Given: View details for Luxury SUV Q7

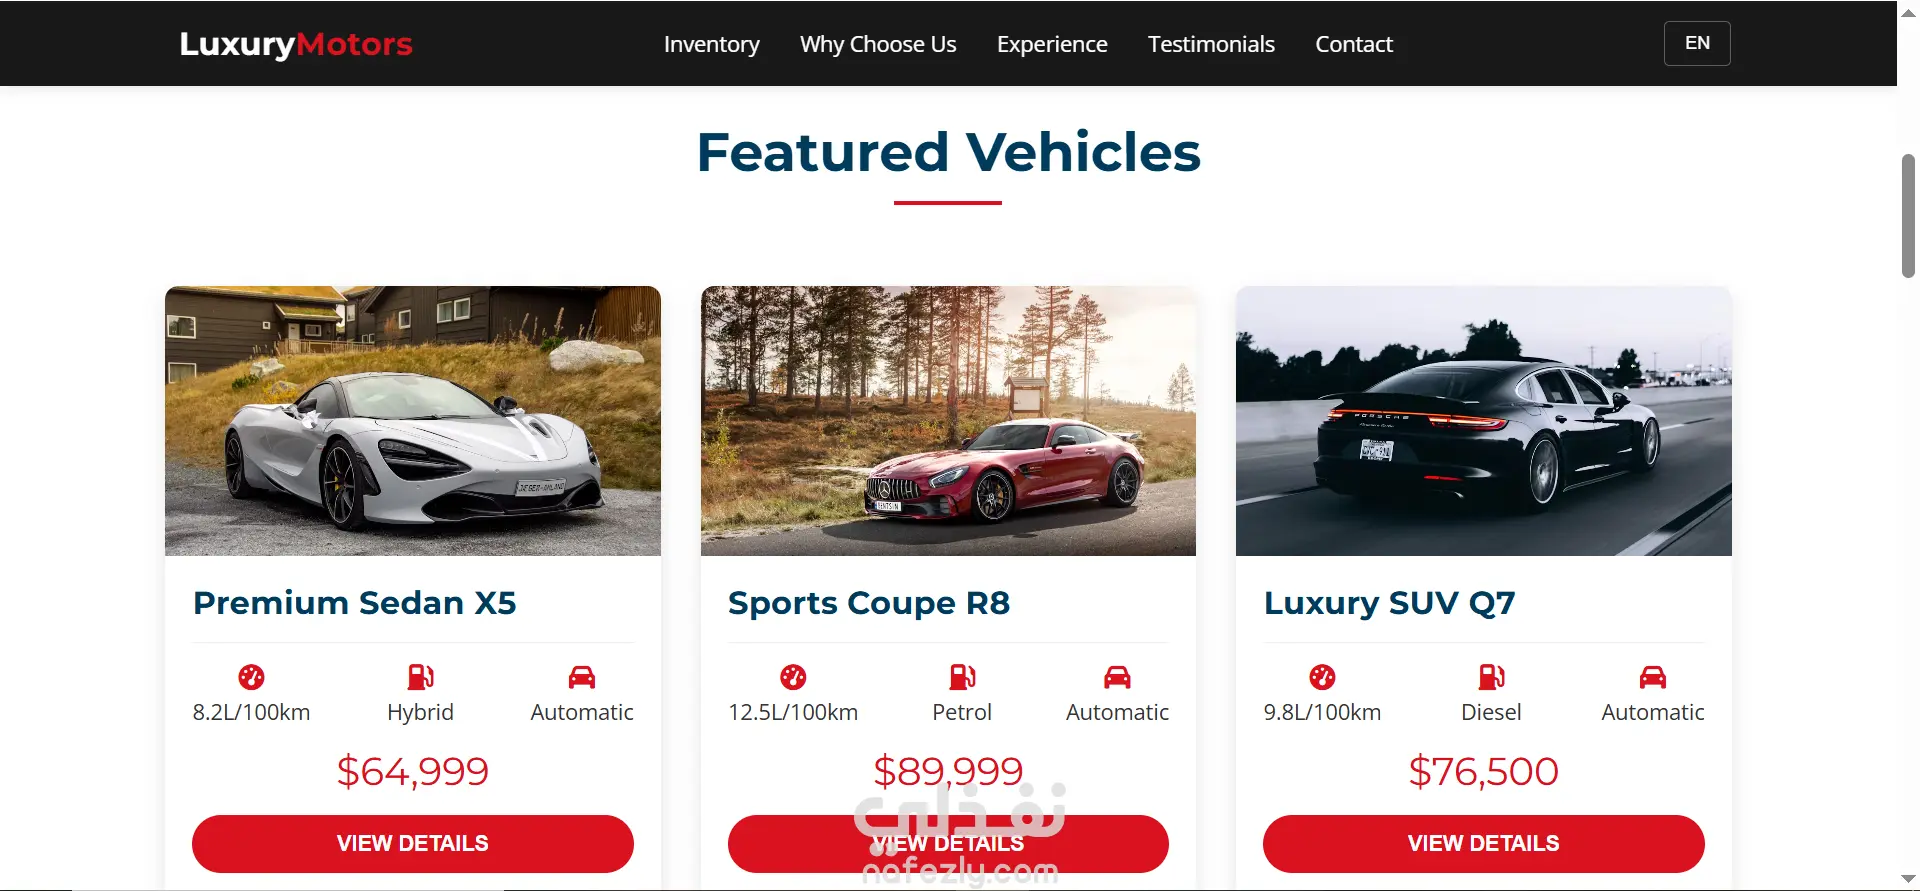Looking at the screenshot, I should click(1484, 844).
